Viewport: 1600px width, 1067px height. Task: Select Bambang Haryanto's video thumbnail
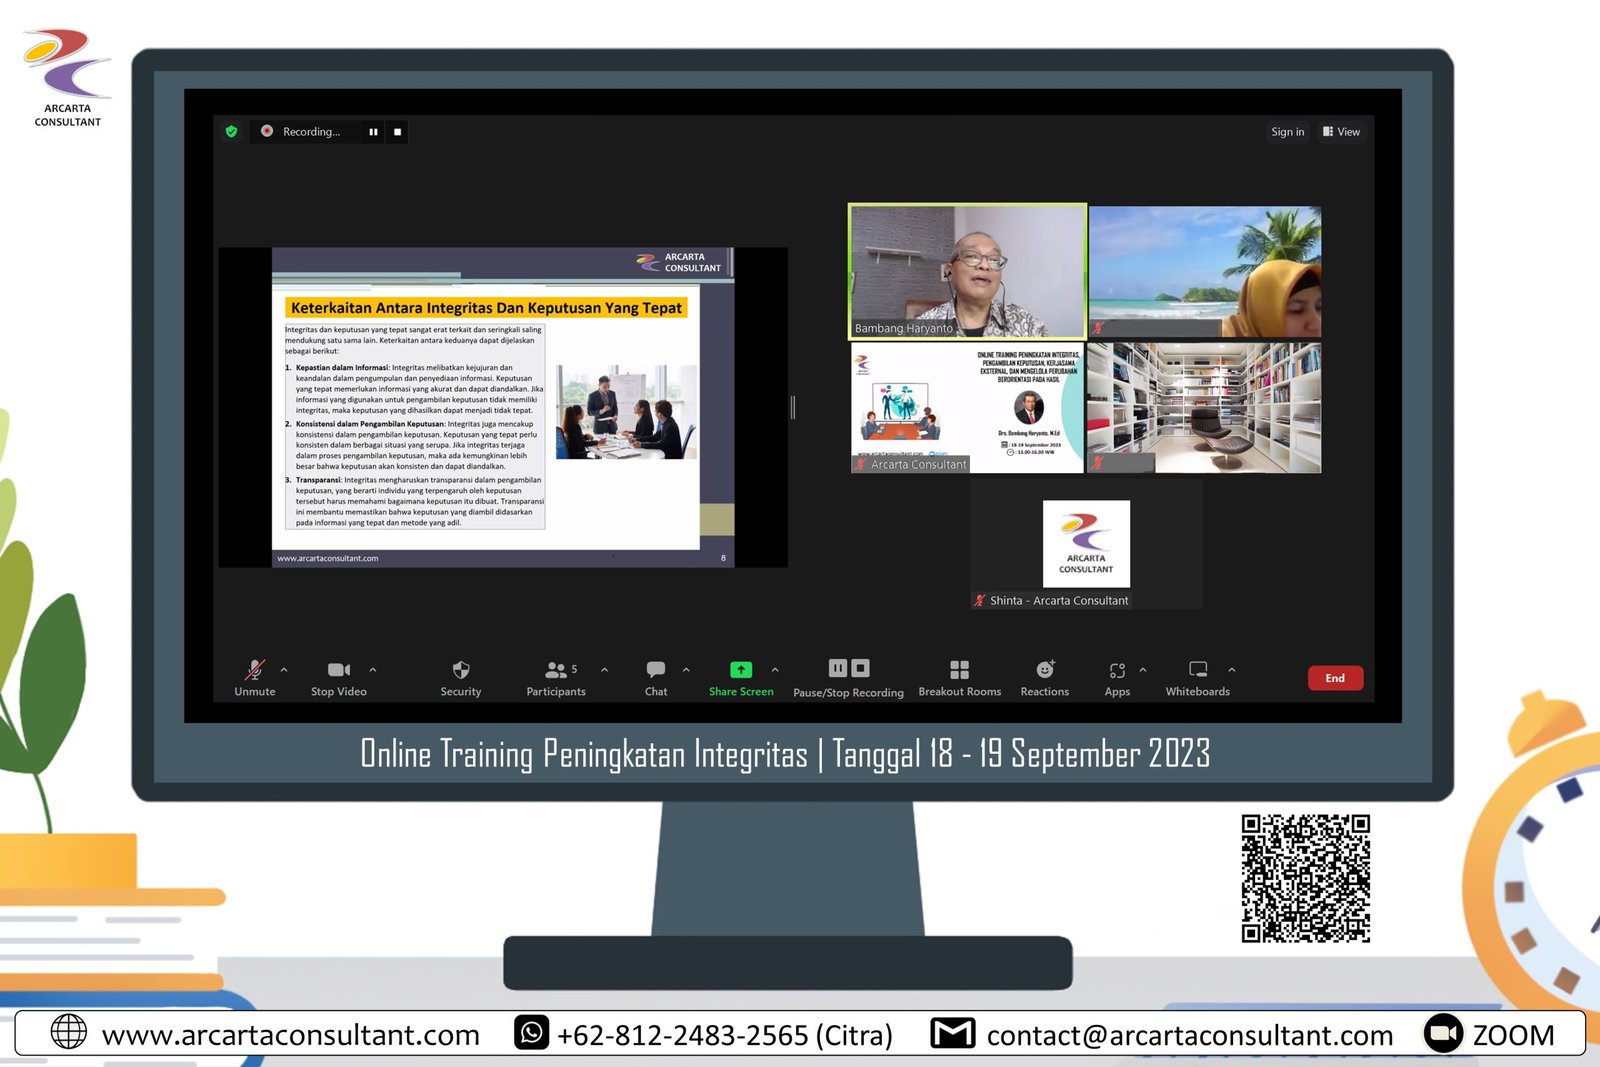(x=967, y=271)
